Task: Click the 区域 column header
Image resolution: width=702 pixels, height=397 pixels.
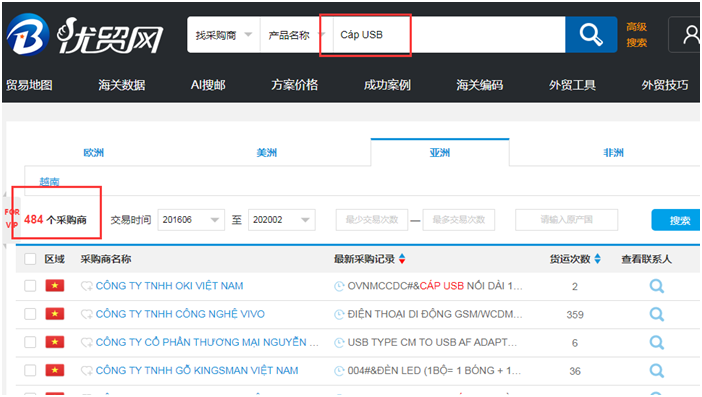Action: point(55,259)
